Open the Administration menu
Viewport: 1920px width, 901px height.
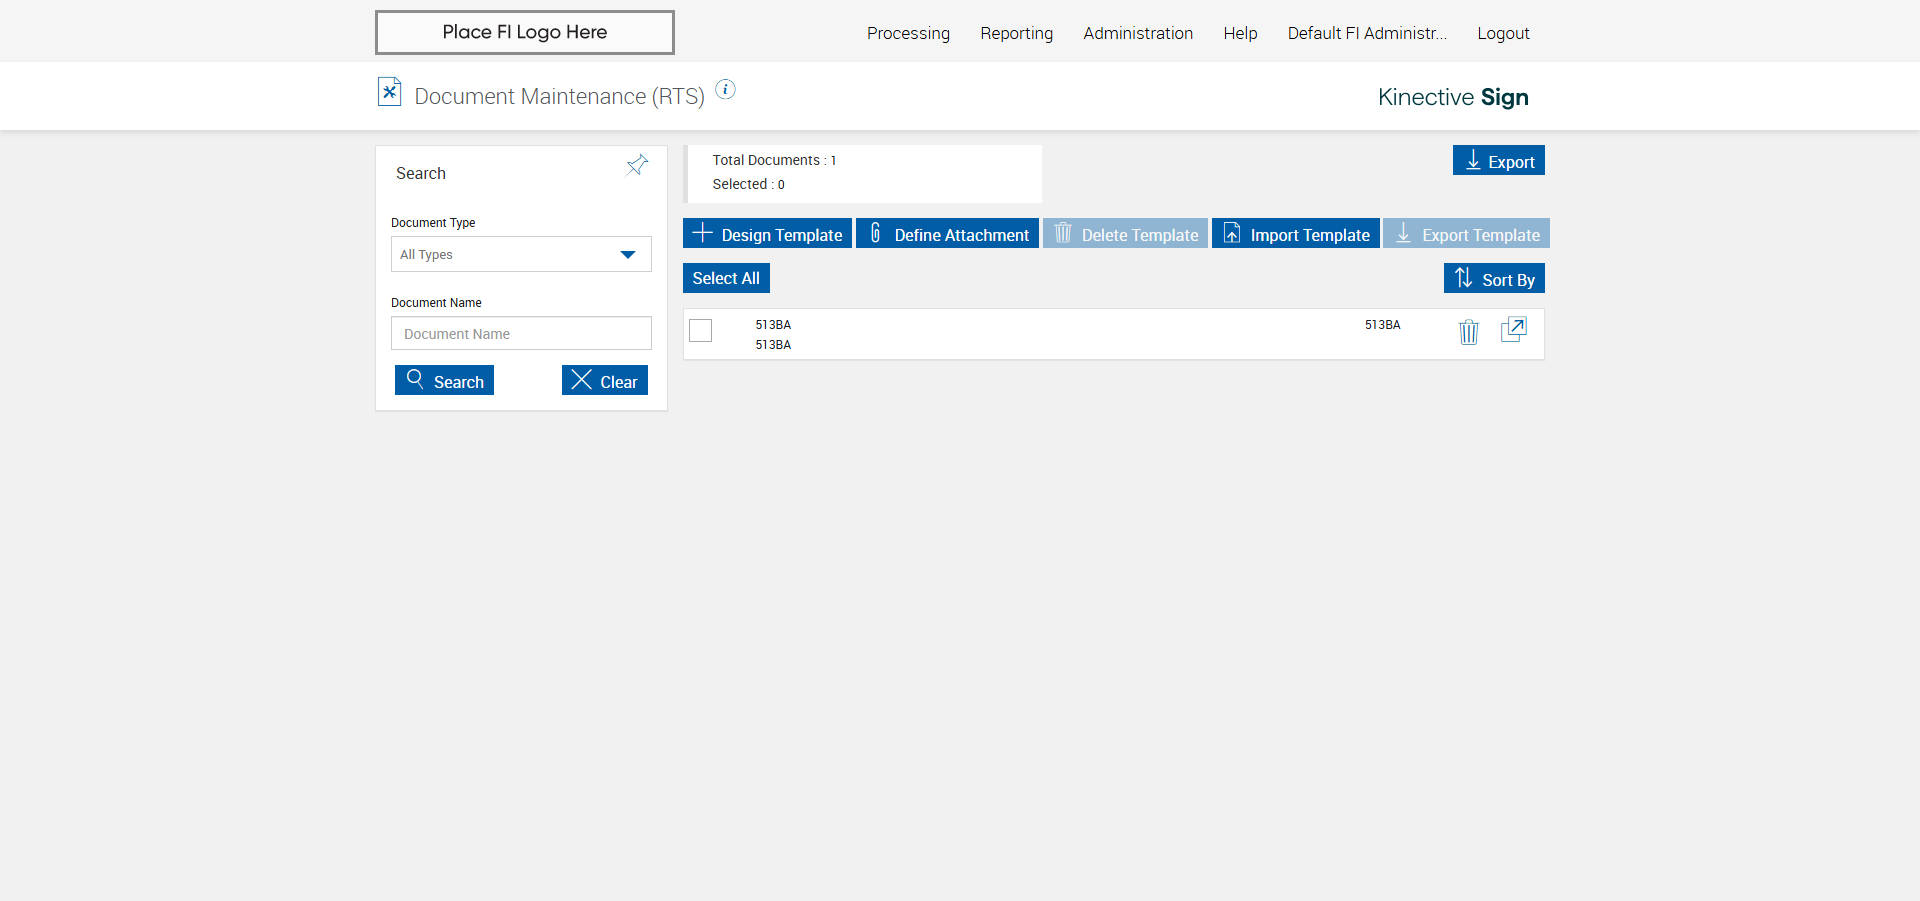(x=1138, y=33)
